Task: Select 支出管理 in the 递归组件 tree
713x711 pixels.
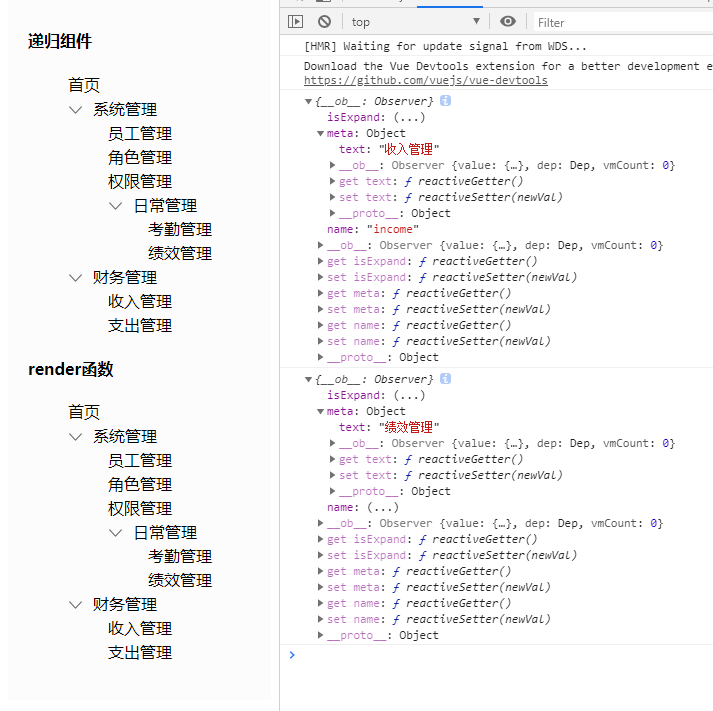Action: click(140, 325)
